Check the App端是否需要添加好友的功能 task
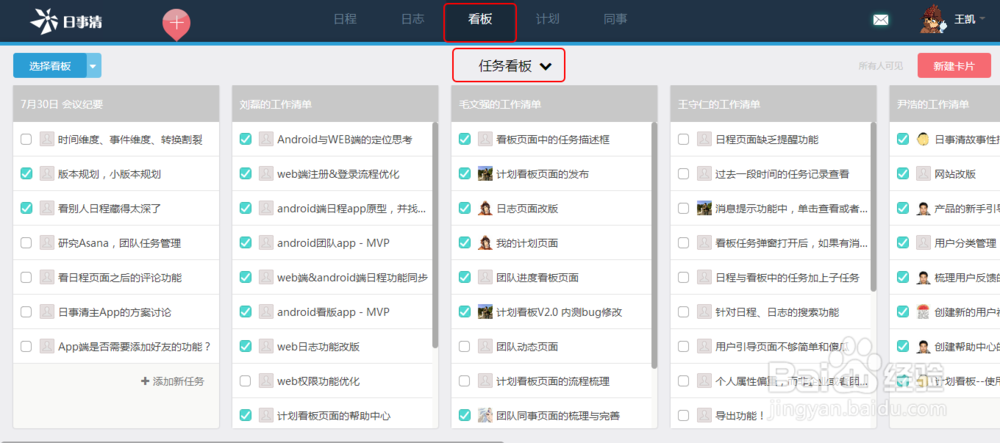 click(x=26, y=346)
